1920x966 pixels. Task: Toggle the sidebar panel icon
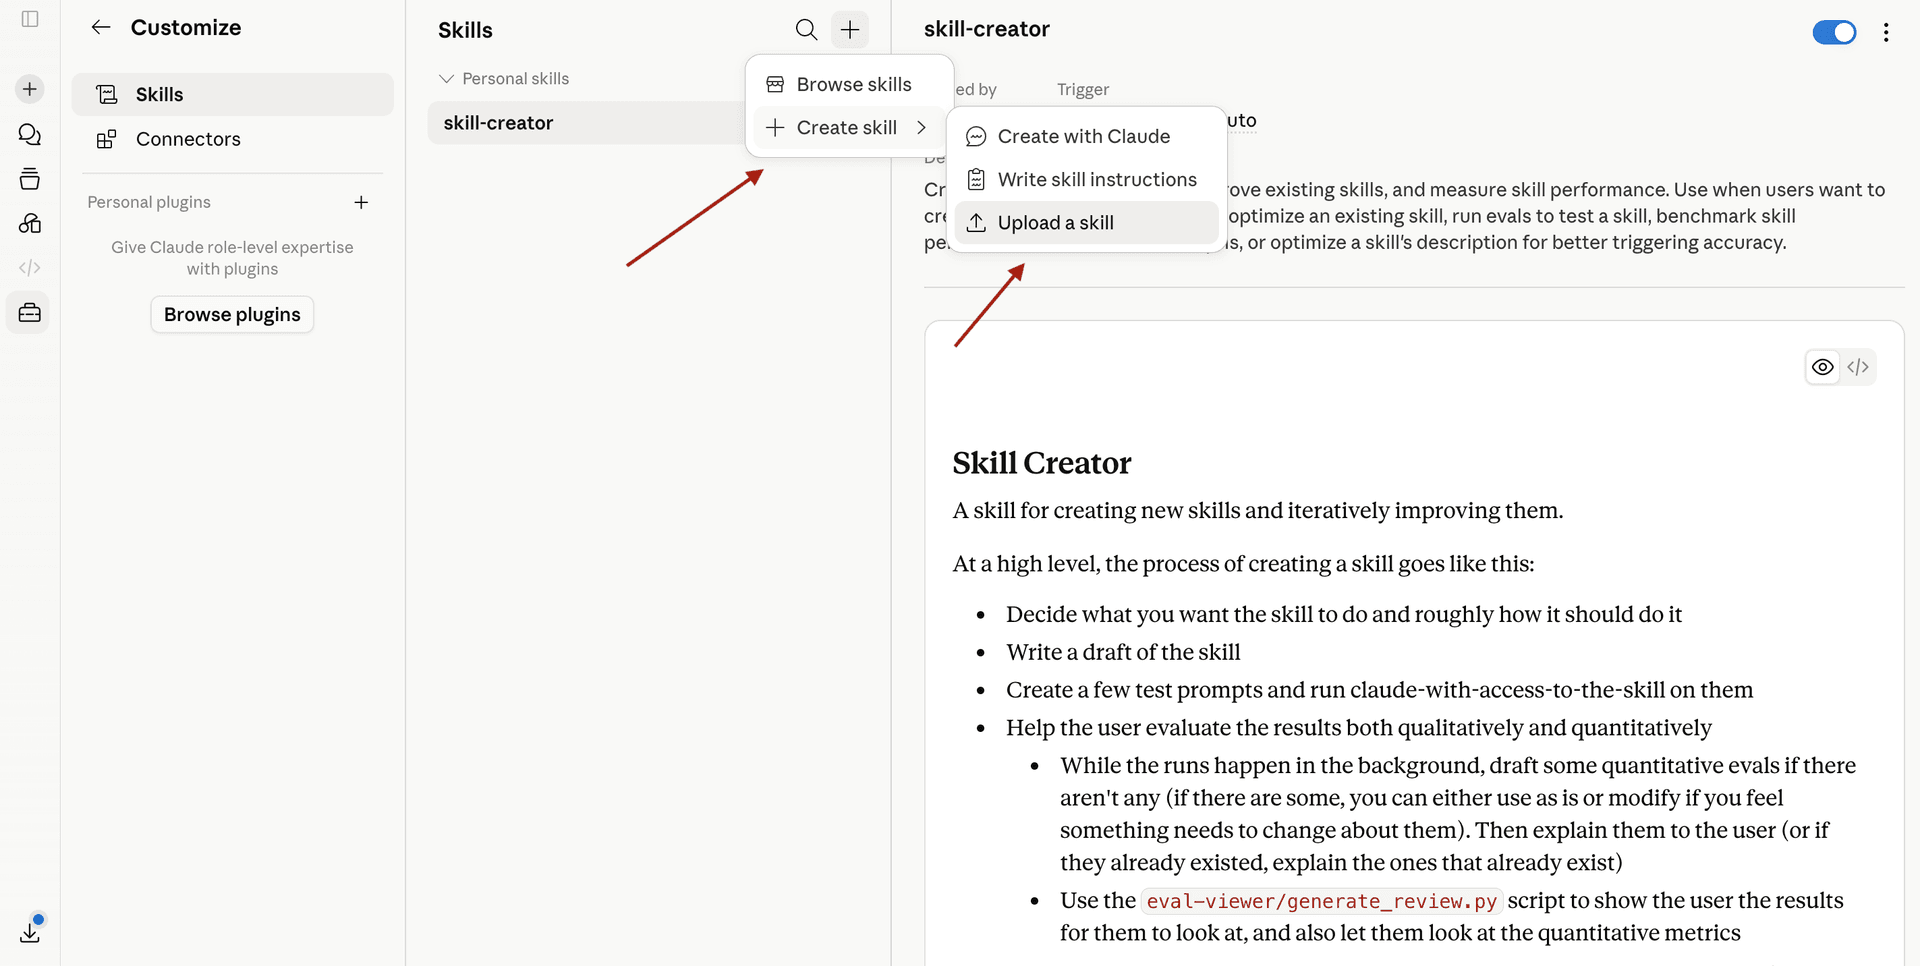[x=30, y=19]
